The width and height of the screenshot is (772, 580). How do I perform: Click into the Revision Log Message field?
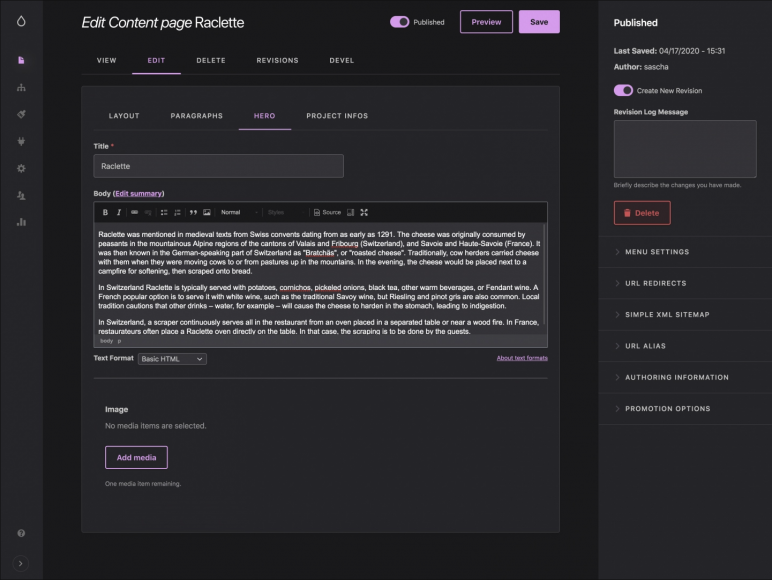[684, 149]
